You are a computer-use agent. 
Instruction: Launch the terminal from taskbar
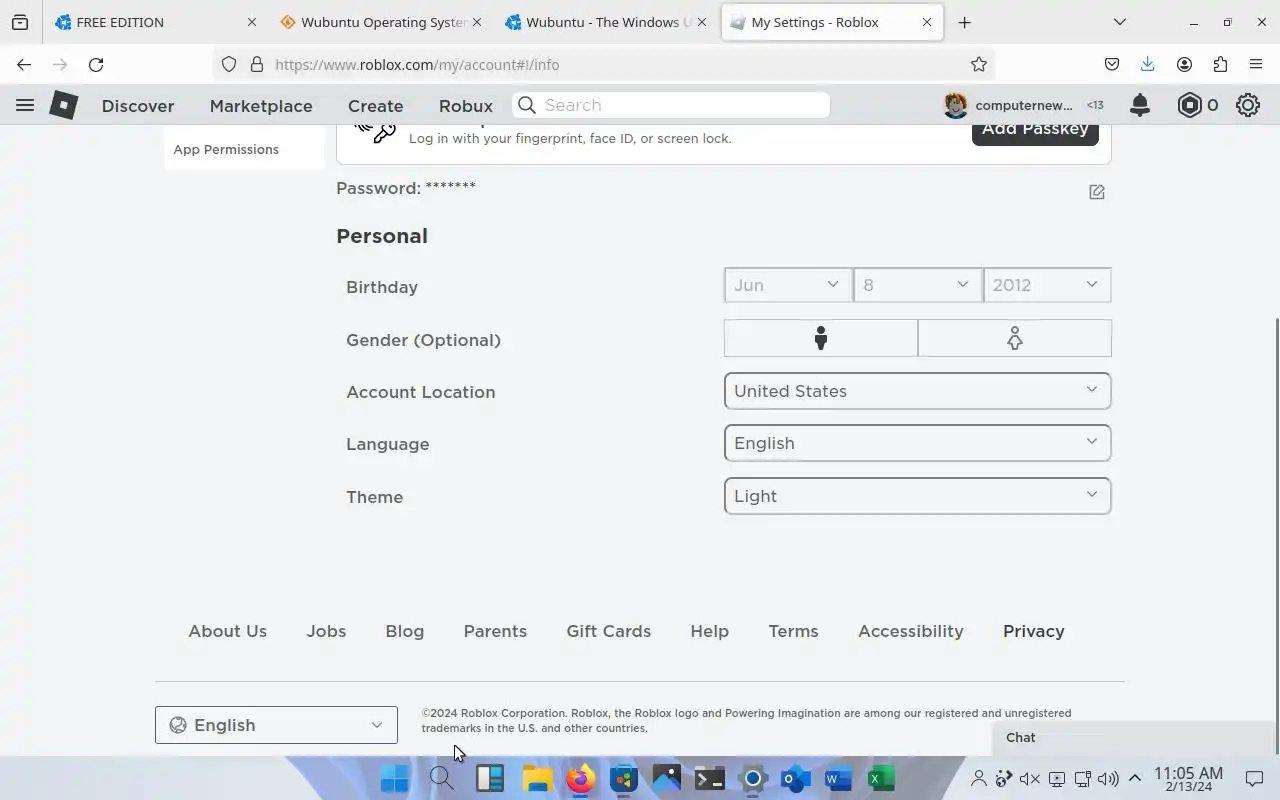pyautogui.click(x=709, y=778)
